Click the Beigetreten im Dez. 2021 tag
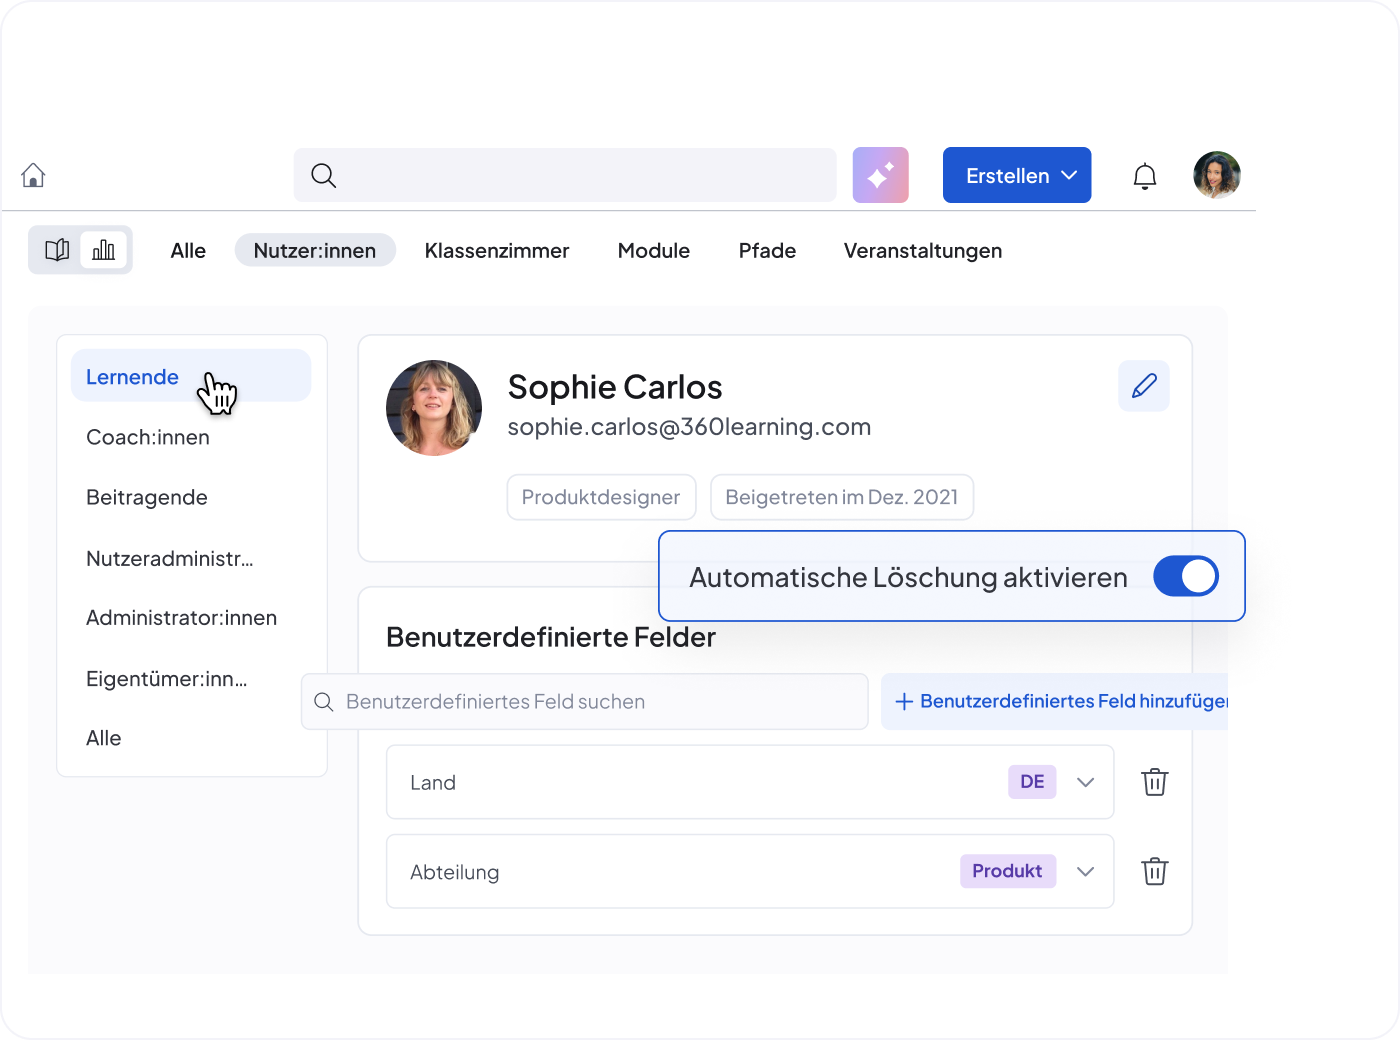This screenshot has height=1040, width=1400. [x=842, y=497]
